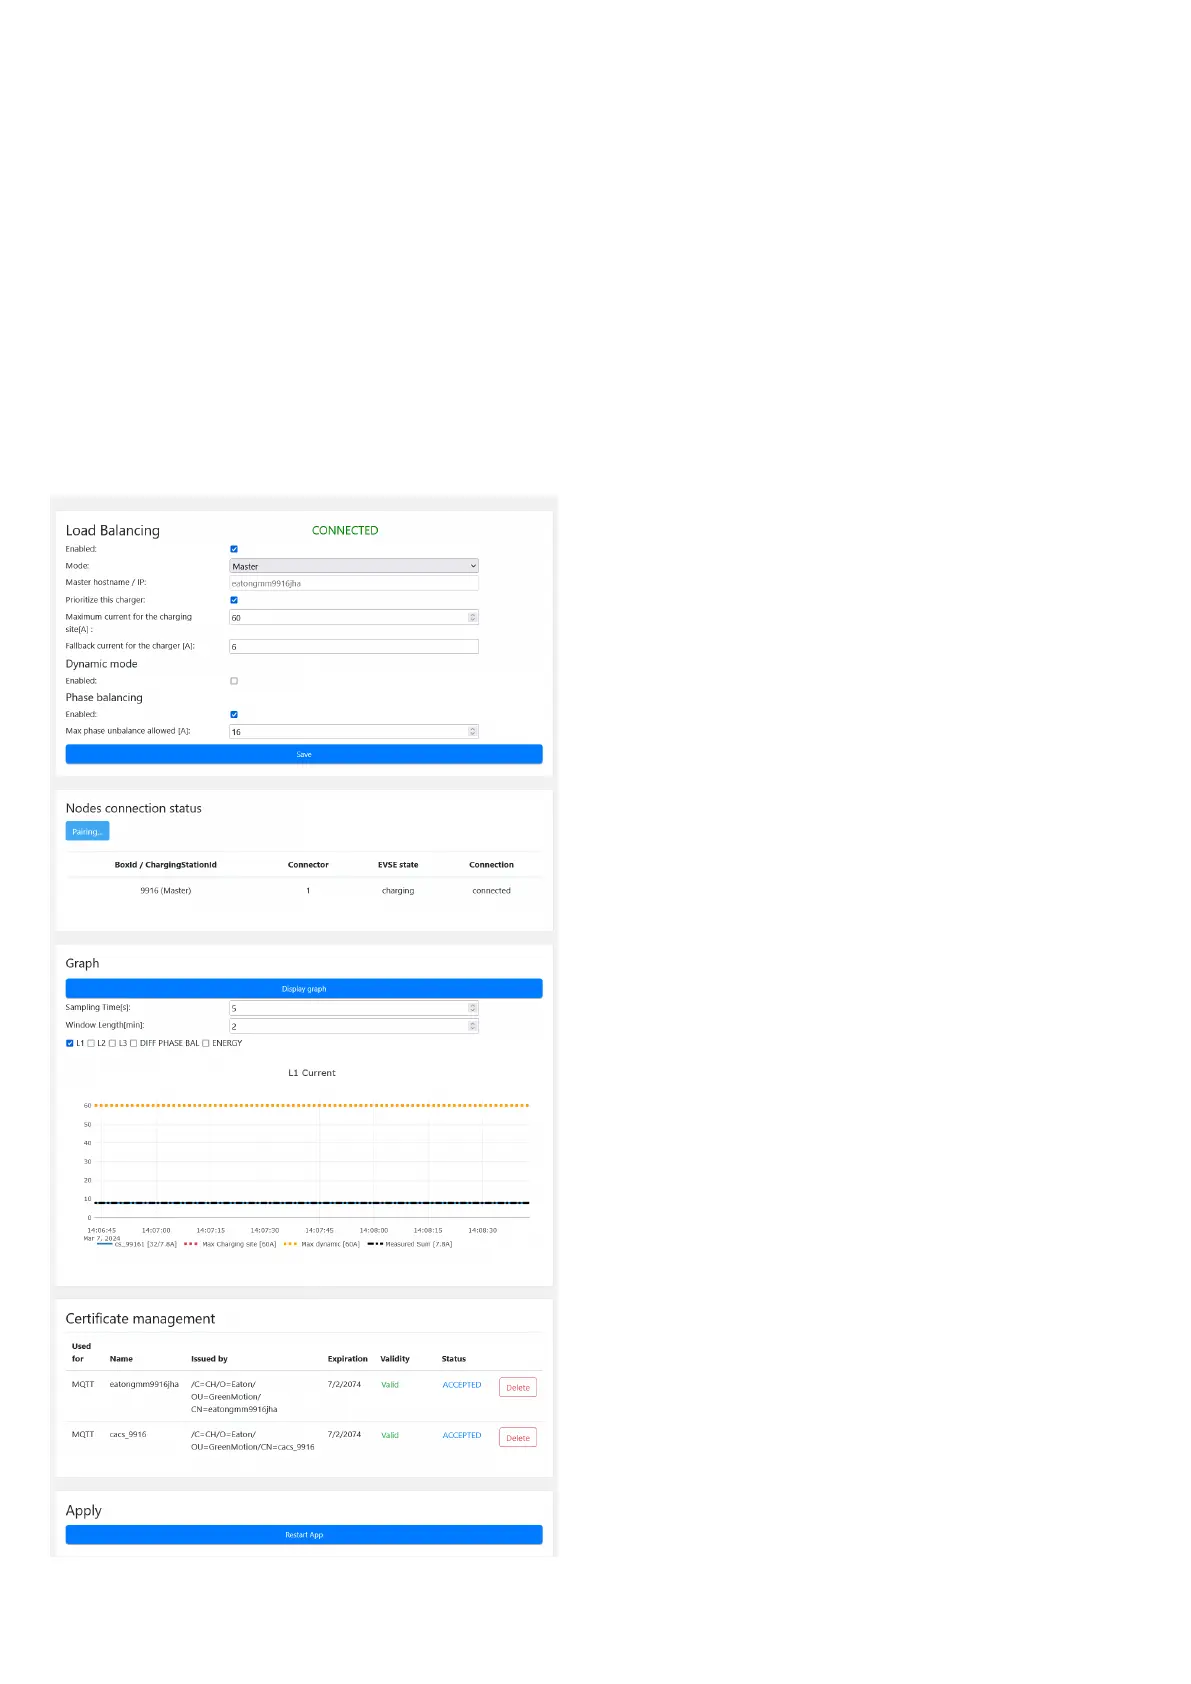Uncheck the L1 graph checkbox
Screen dimensions: 1191x1684
70,1043
